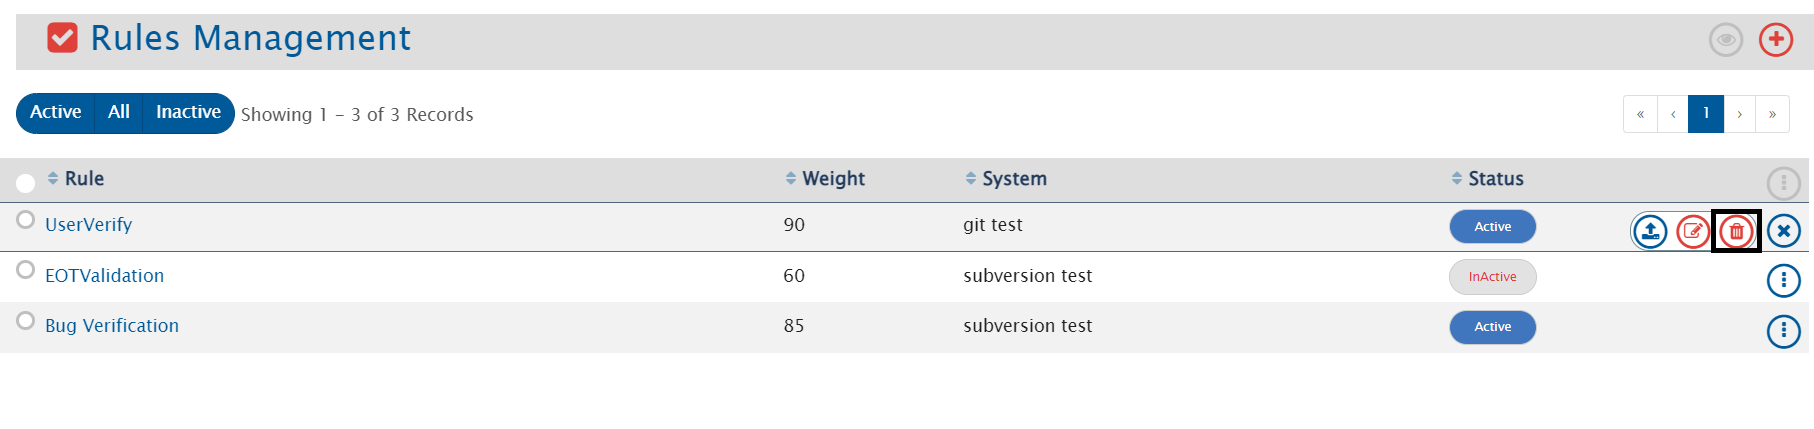Viewport: 1814px width, 429px height.
Task: Open the actions menu for Bug Verification
Action: pos(1784,331)
